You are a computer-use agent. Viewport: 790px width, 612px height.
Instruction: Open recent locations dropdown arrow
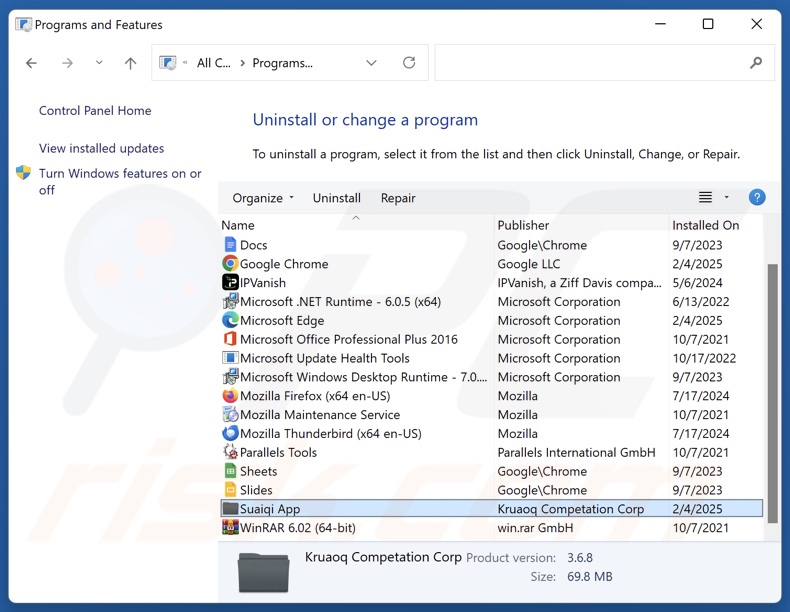tap(99, 62)
